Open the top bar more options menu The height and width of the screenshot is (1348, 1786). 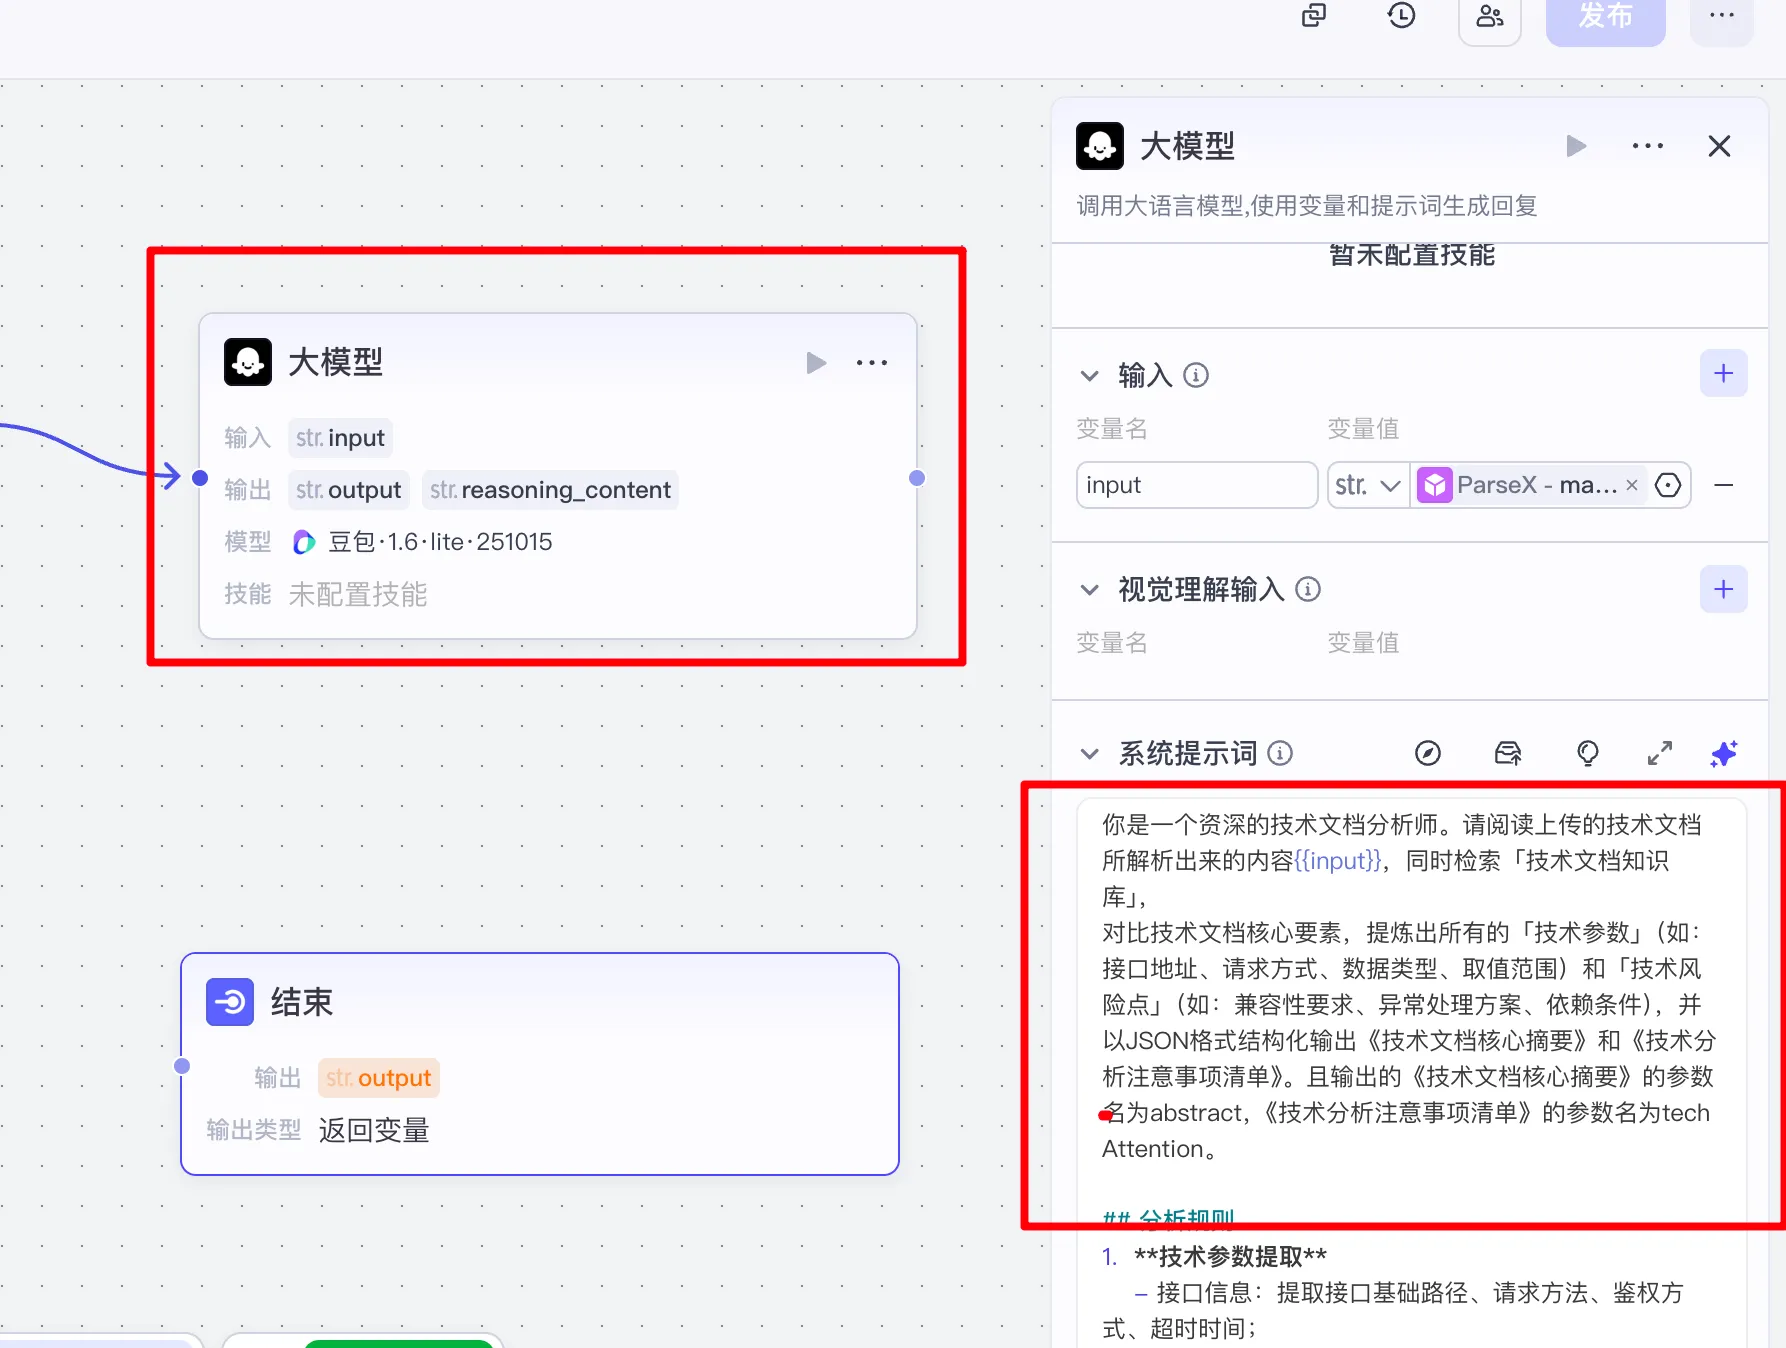pos(1722,17)
